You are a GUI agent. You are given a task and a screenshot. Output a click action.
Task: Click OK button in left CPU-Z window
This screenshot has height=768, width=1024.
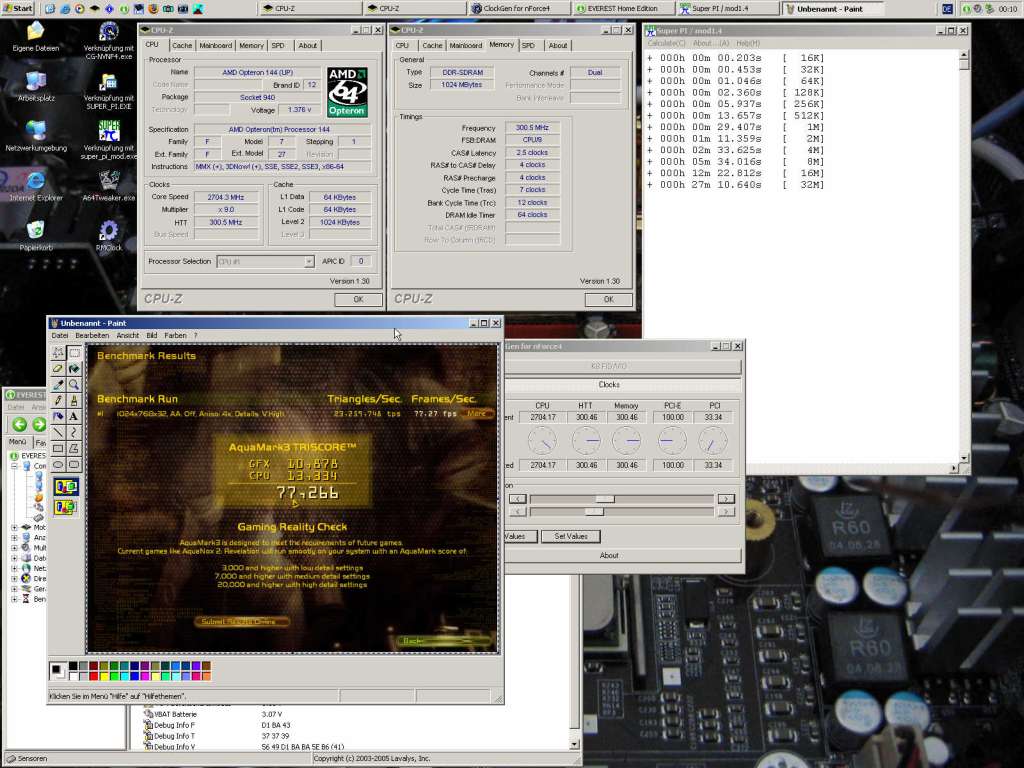pyautogui.click(x=358, y=299)
